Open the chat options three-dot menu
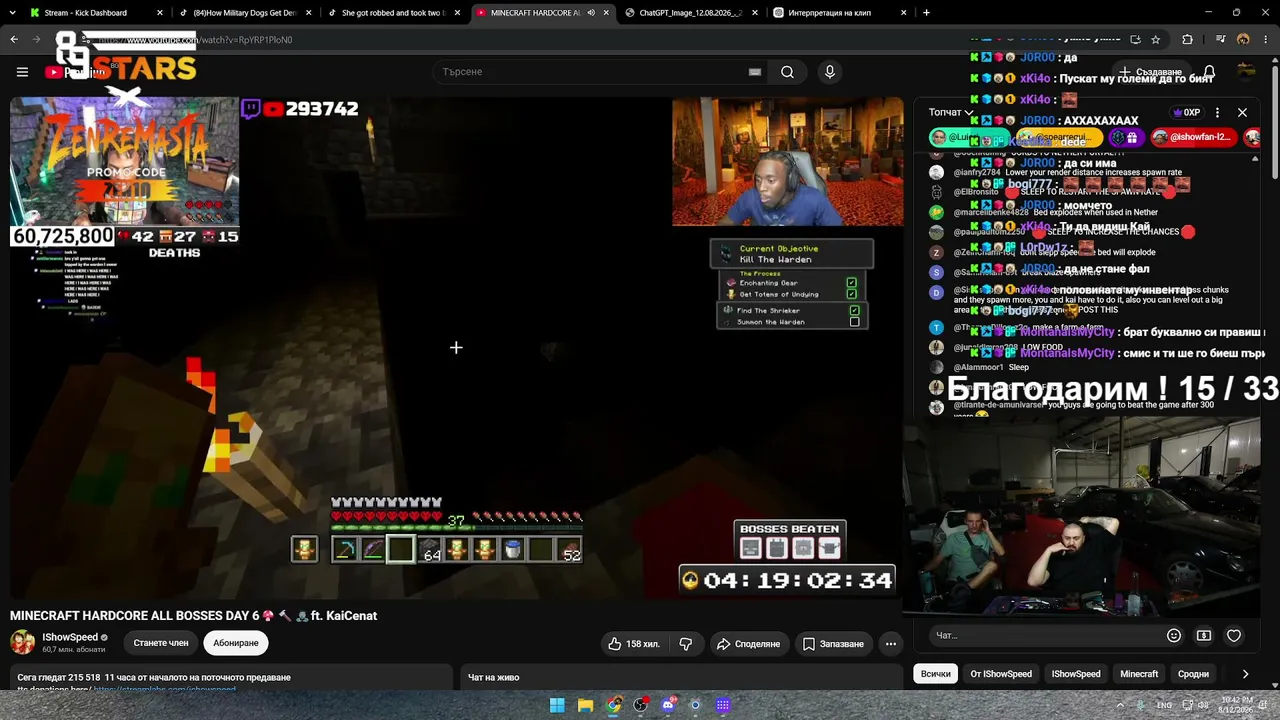The height and width of the screenshot is (720, 1280). tap(1217, 112)
